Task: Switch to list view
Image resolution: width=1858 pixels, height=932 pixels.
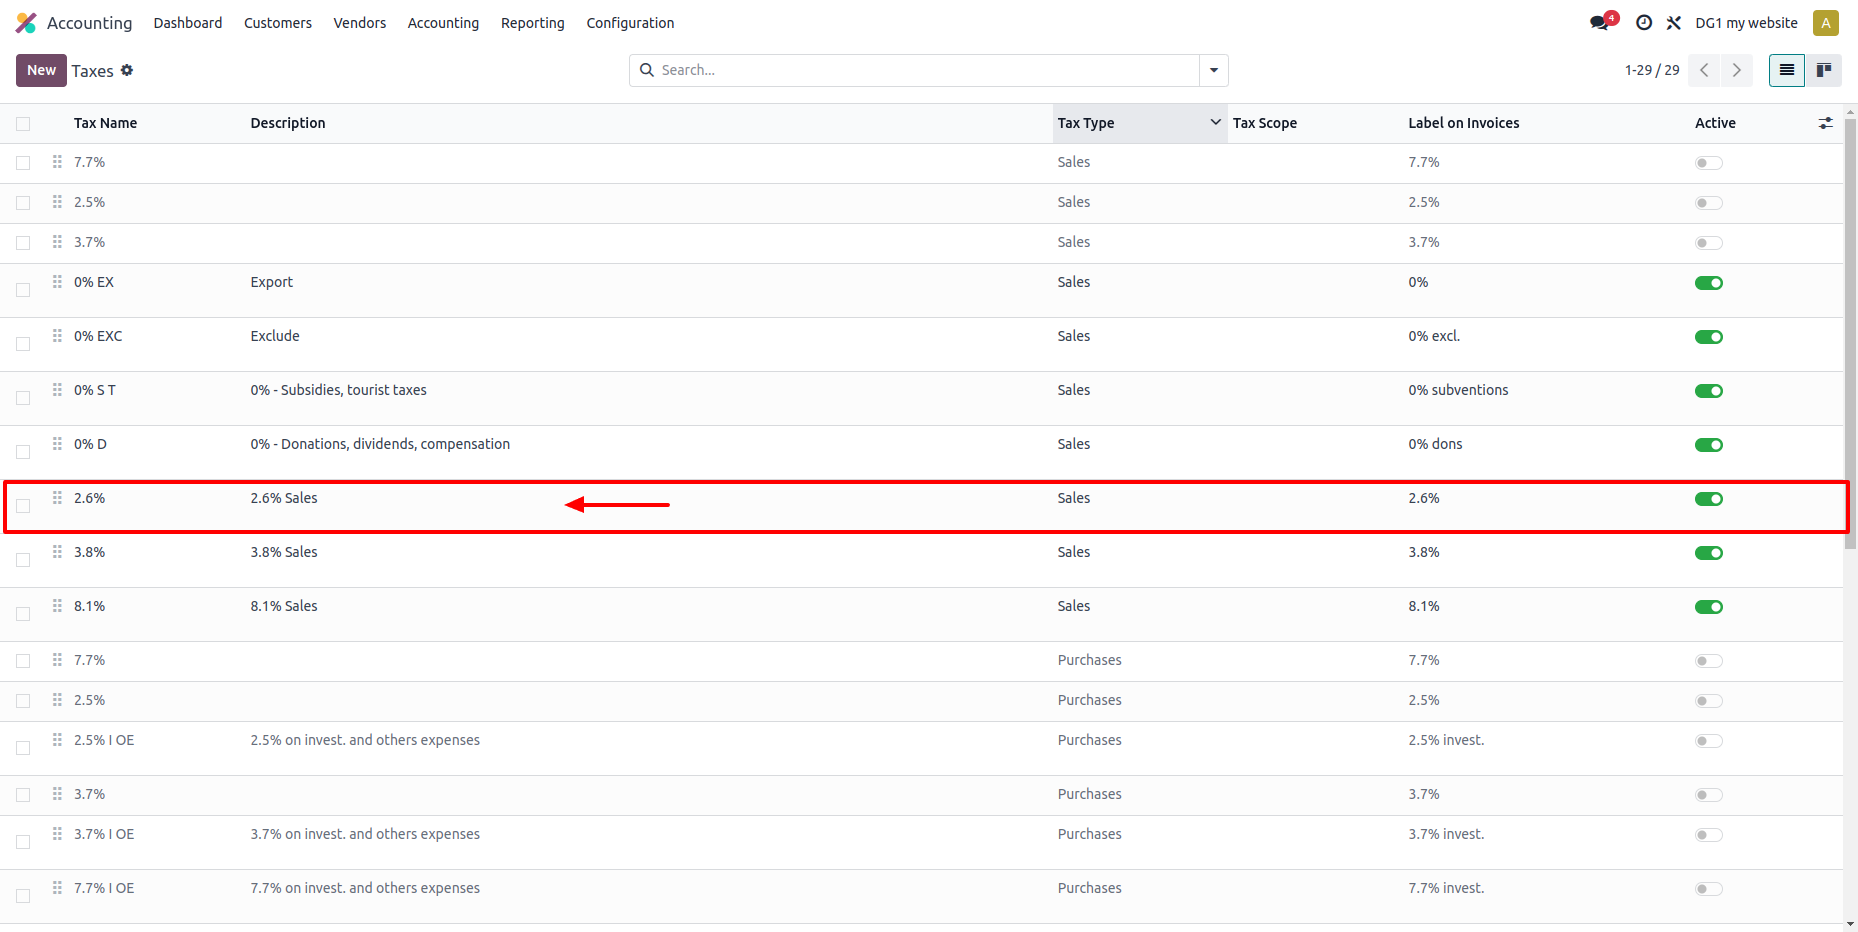Action: point(1786,70)
